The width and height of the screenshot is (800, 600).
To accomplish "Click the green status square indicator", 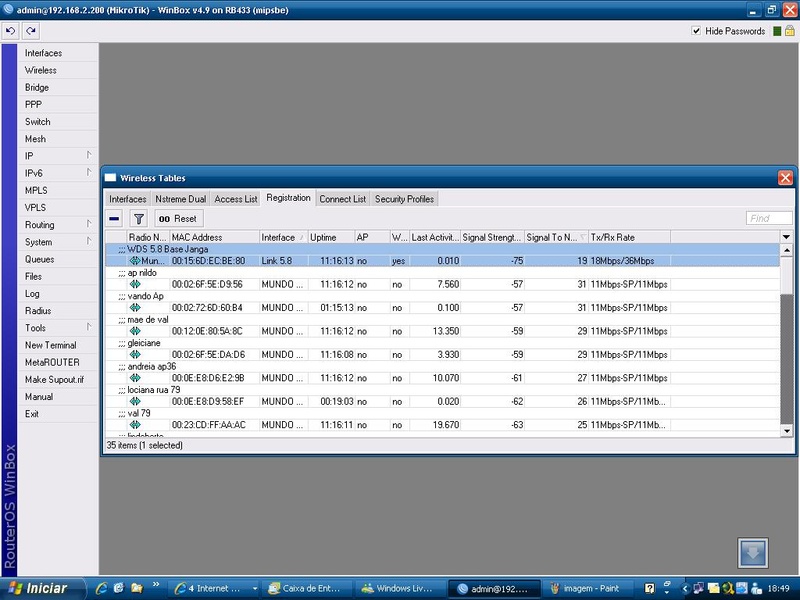I will tap(777, 31).
